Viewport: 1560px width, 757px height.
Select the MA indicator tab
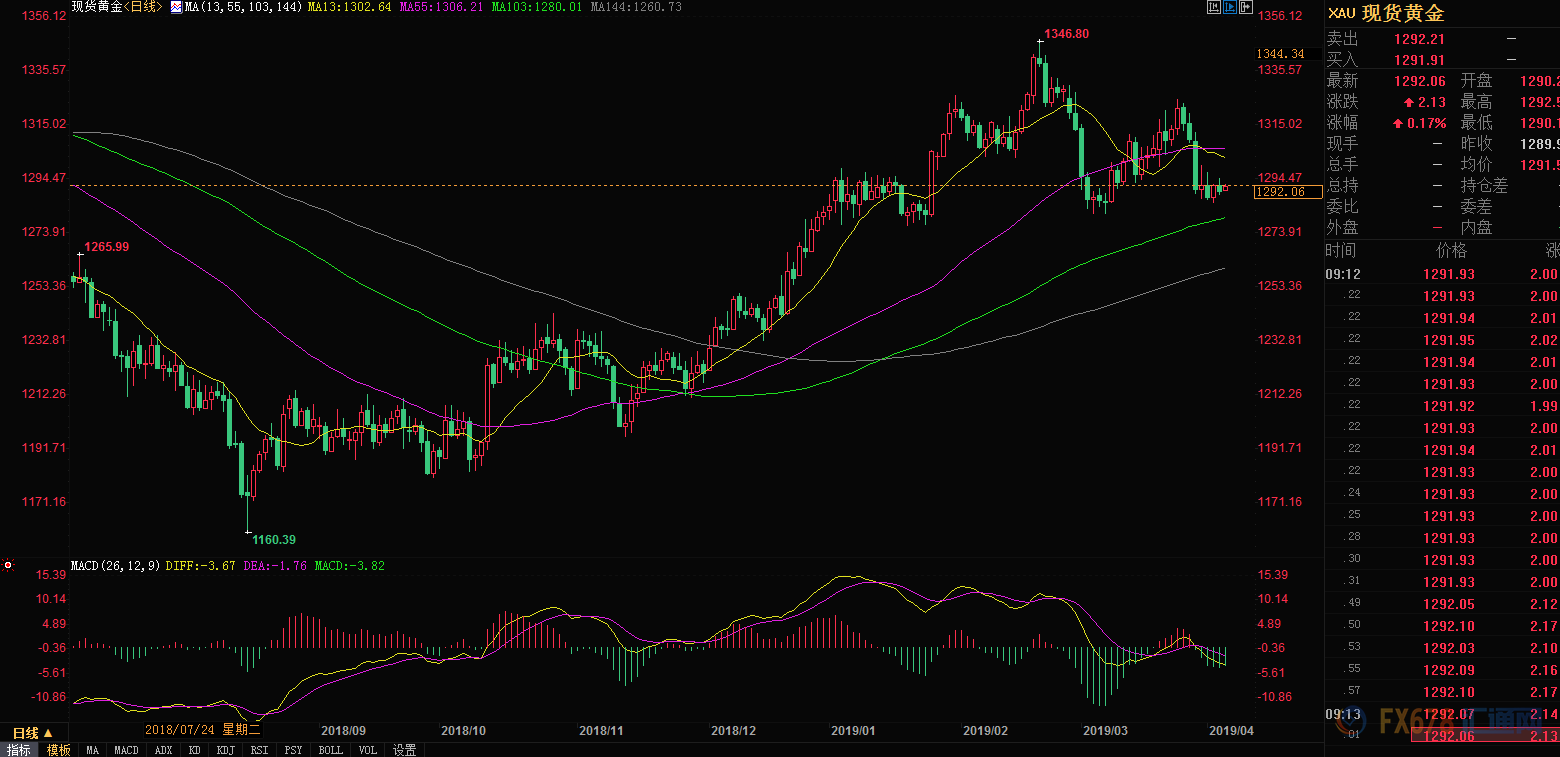tap(92, 750)
